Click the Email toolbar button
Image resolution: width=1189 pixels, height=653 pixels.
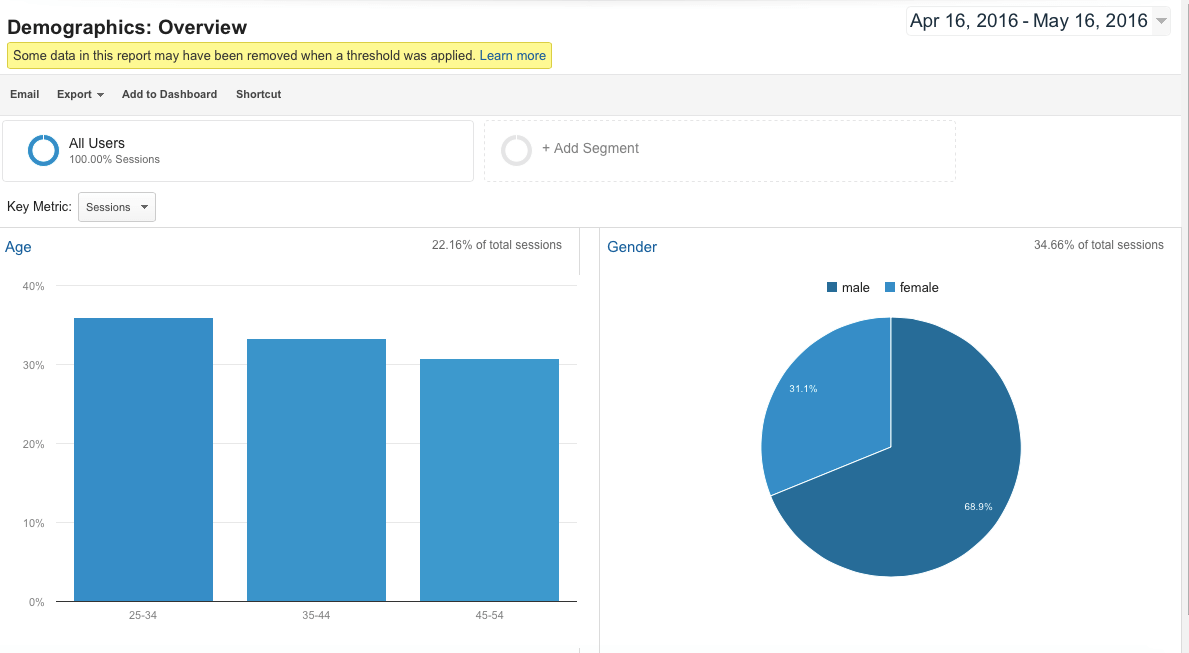(x=25, y=94)
